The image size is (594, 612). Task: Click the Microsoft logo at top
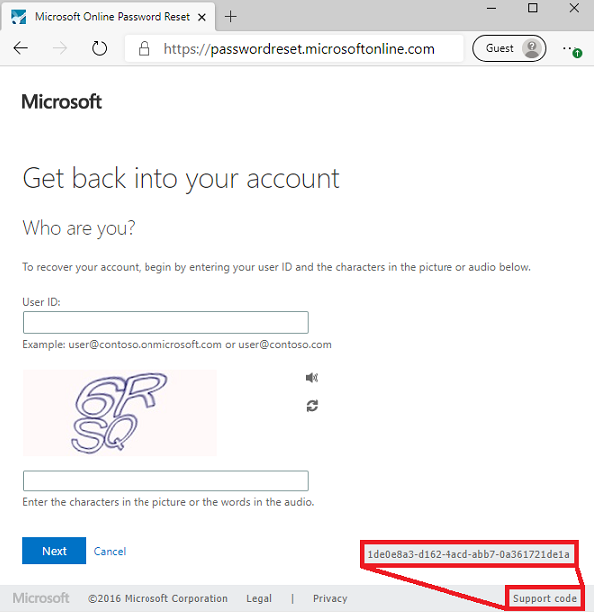coord(62,102)
